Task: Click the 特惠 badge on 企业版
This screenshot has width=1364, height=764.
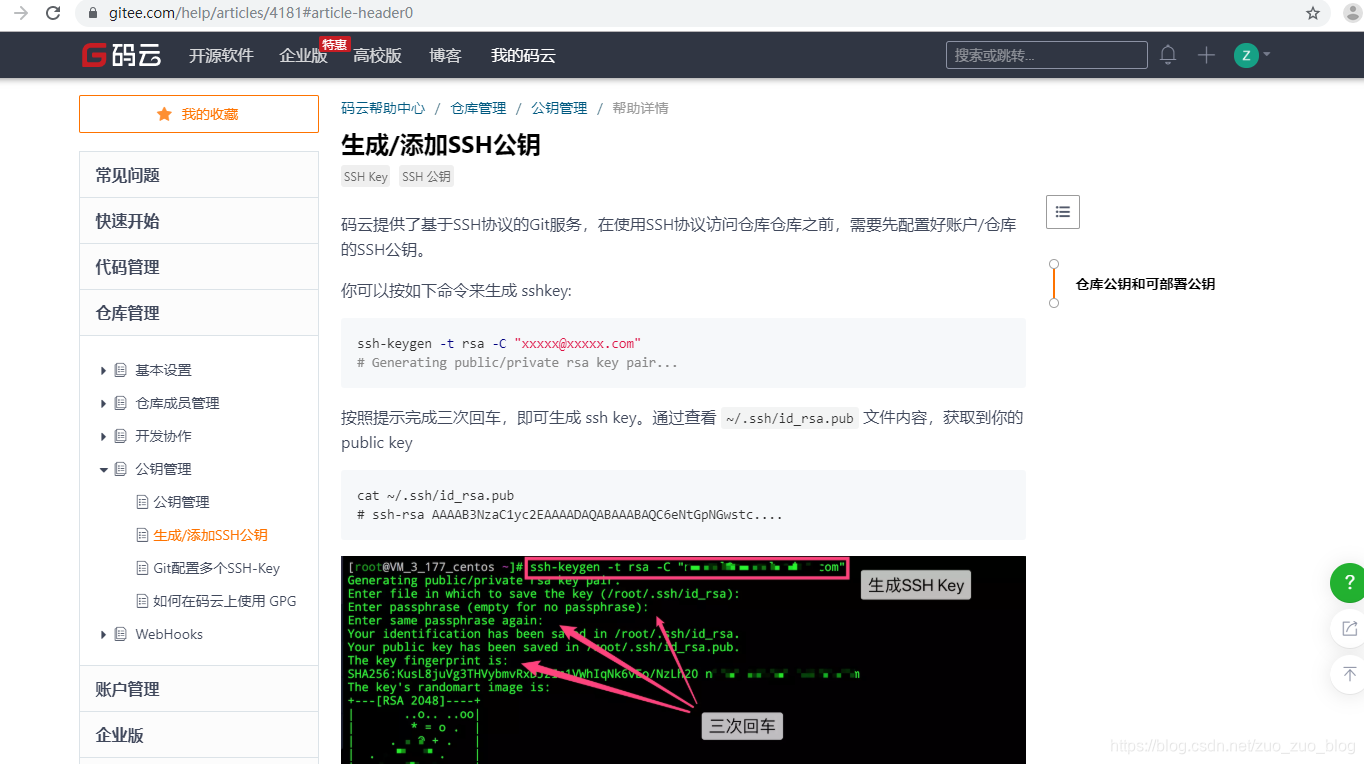Action: point(334,44)
